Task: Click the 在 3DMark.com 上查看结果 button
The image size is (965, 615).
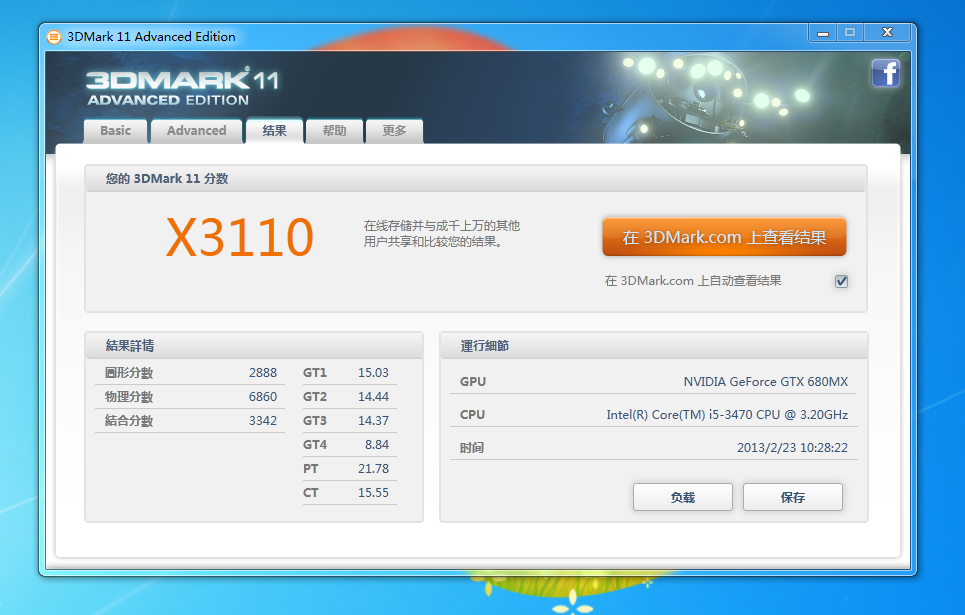Action: click(x=724, y=237)
